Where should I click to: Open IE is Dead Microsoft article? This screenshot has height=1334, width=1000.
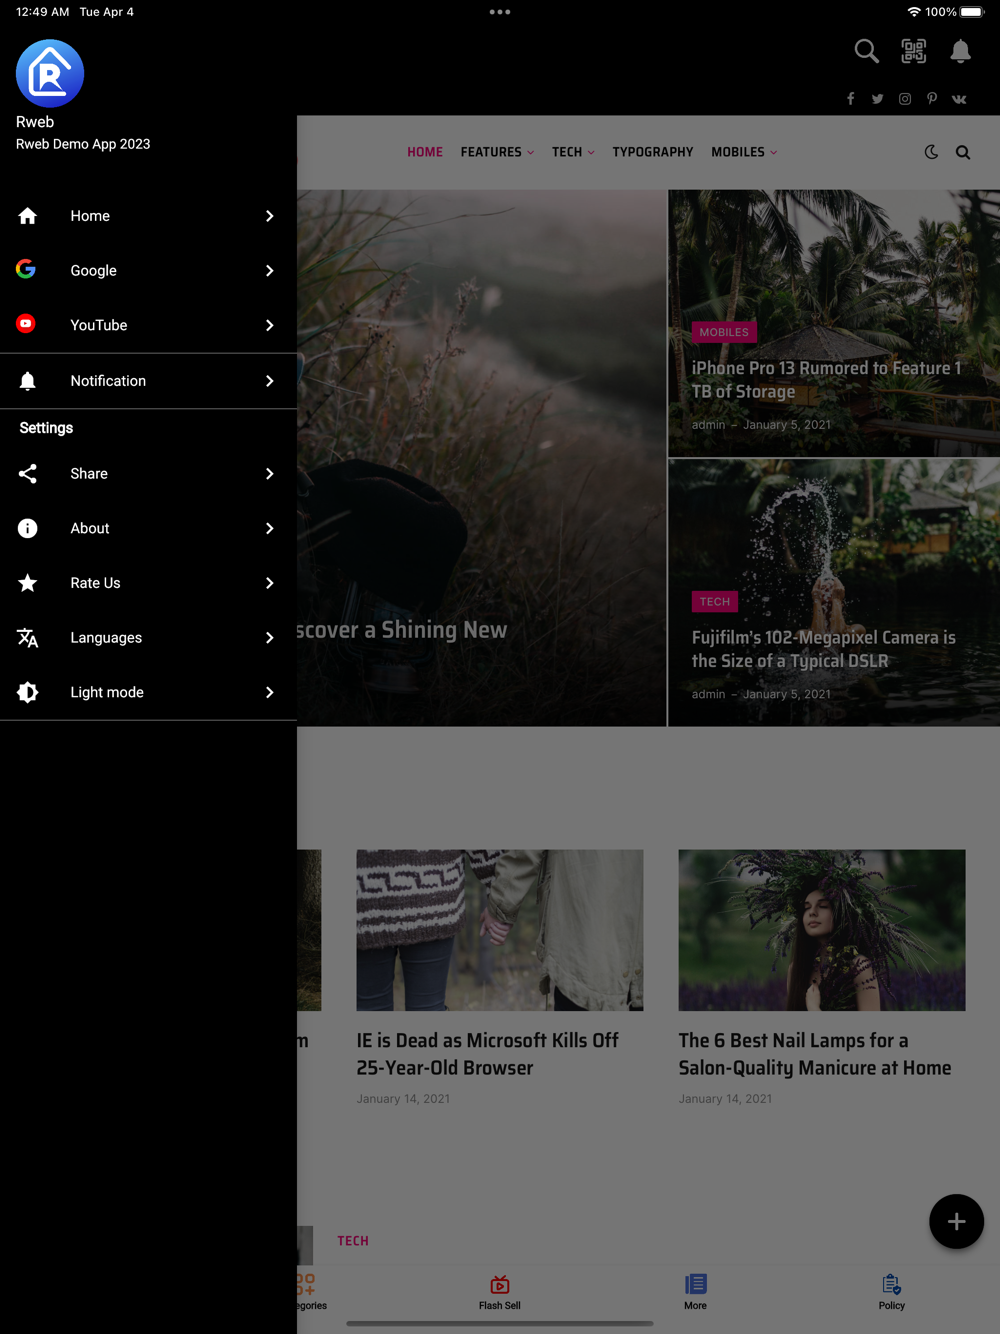[x=488, y=1054]
